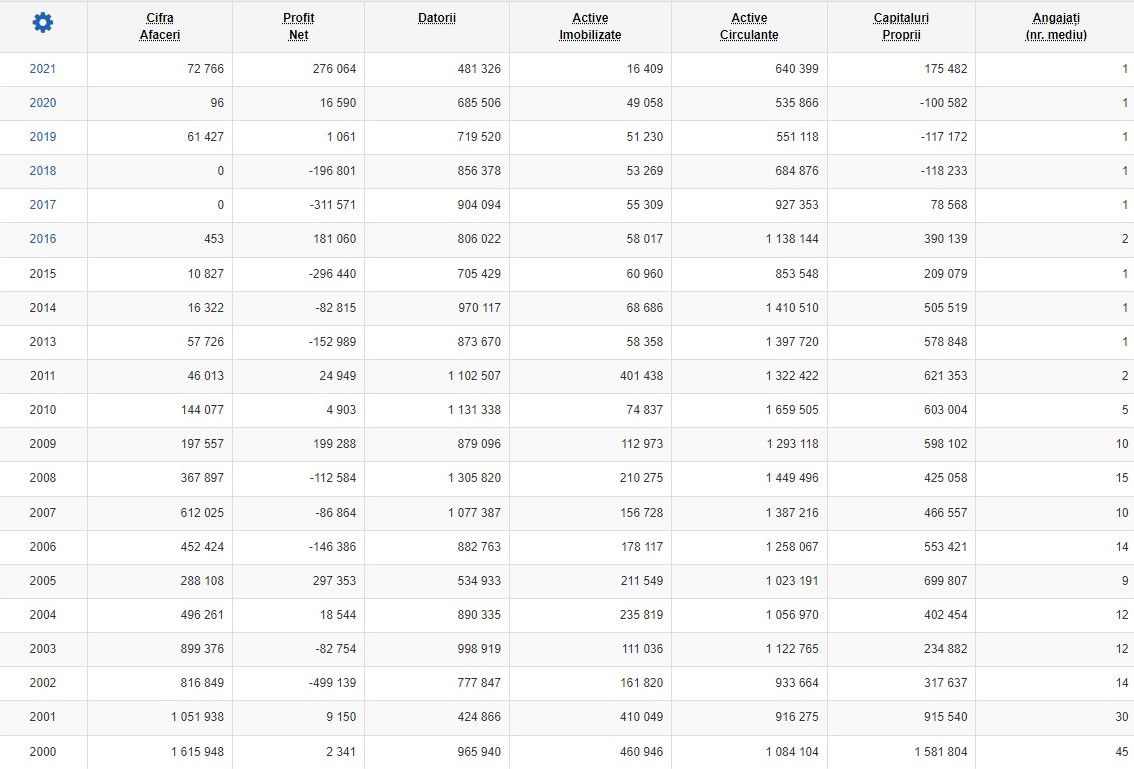
Task: Click the Datorii column header
Action: click(437, 18)
